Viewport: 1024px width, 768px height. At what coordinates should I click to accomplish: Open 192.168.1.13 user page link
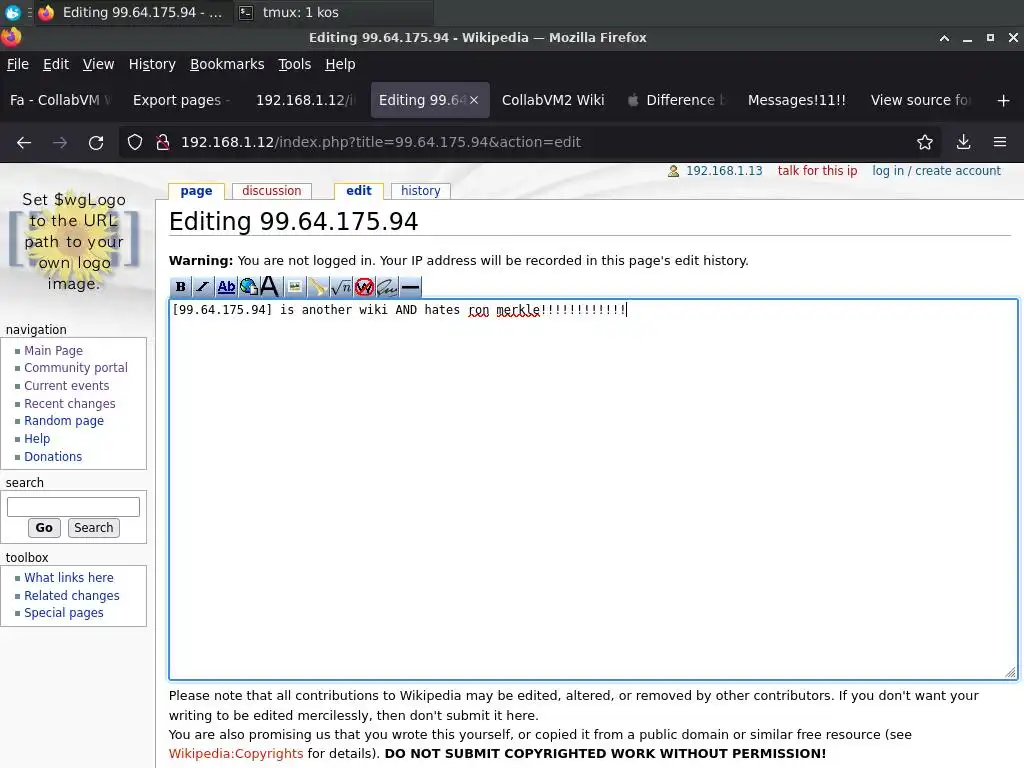coord(724,171)
